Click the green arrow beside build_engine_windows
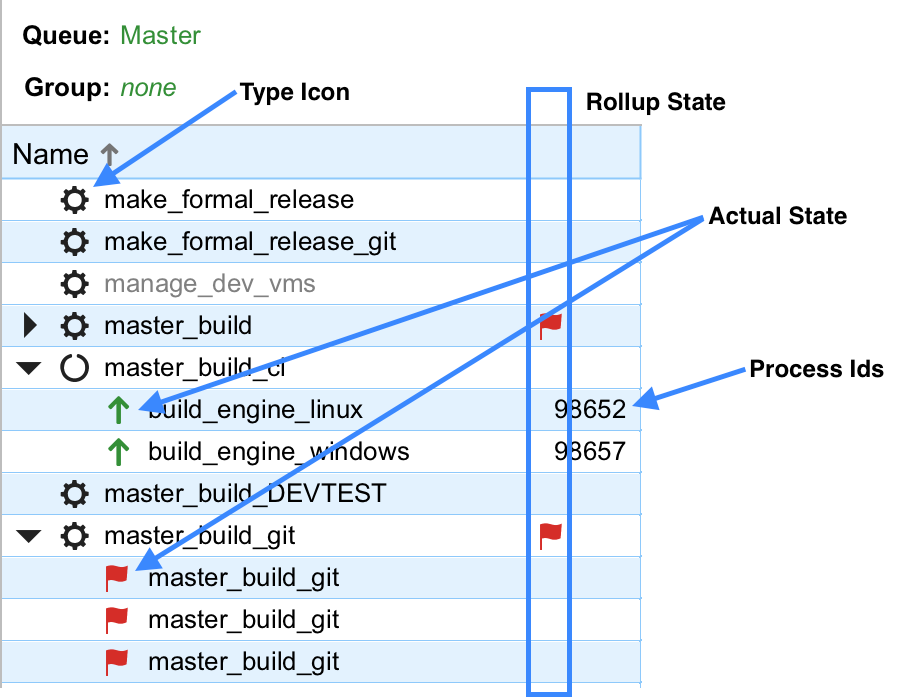This screenshot has width=900, height=700. click(x=118, y=452)
